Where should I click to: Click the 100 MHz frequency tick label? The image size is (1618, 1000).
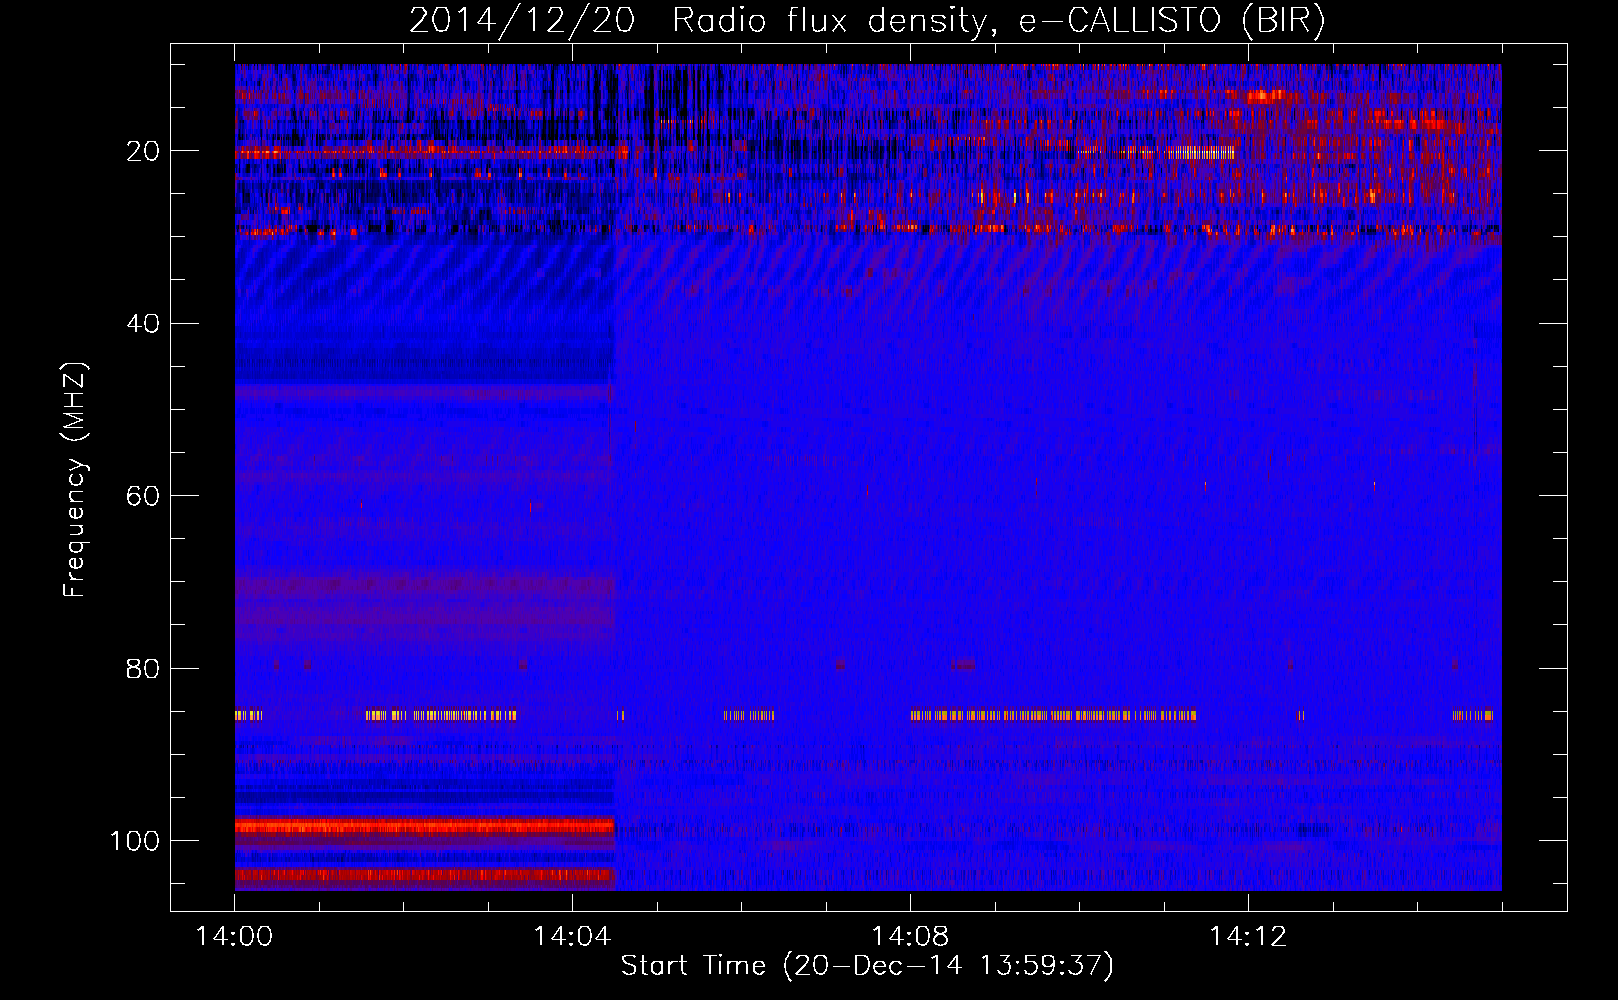[135, 841]
